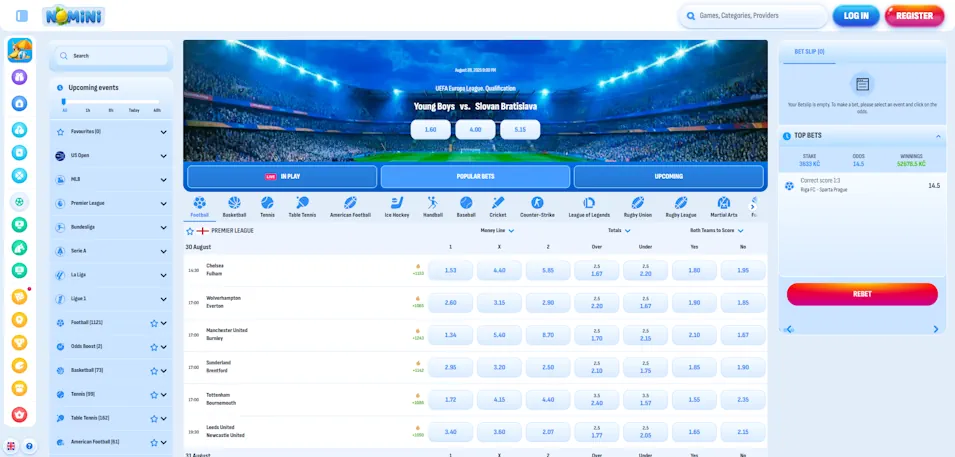Click the magnifier icon in the top search bar
This screenshot has height=457, width=955.
(x=691, y=16)
